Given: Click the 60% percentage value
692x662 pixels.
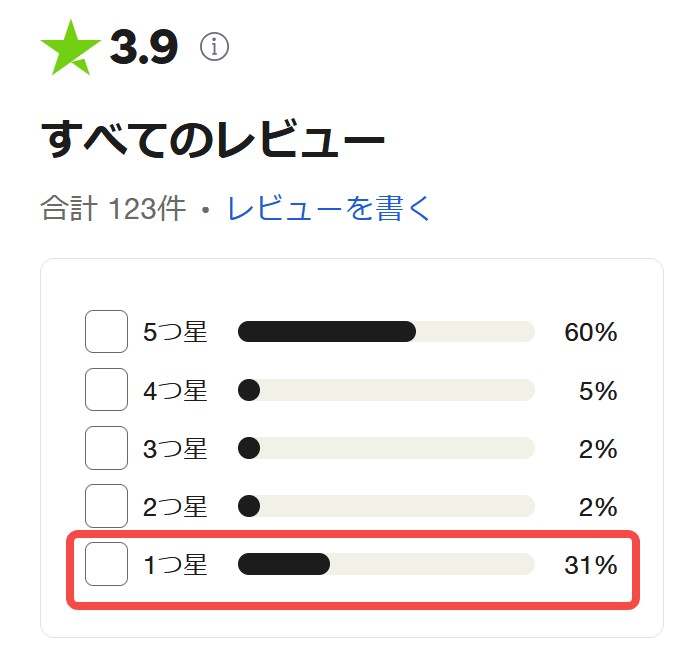Looking at the screenshot, I should click(x=591, y=332).
